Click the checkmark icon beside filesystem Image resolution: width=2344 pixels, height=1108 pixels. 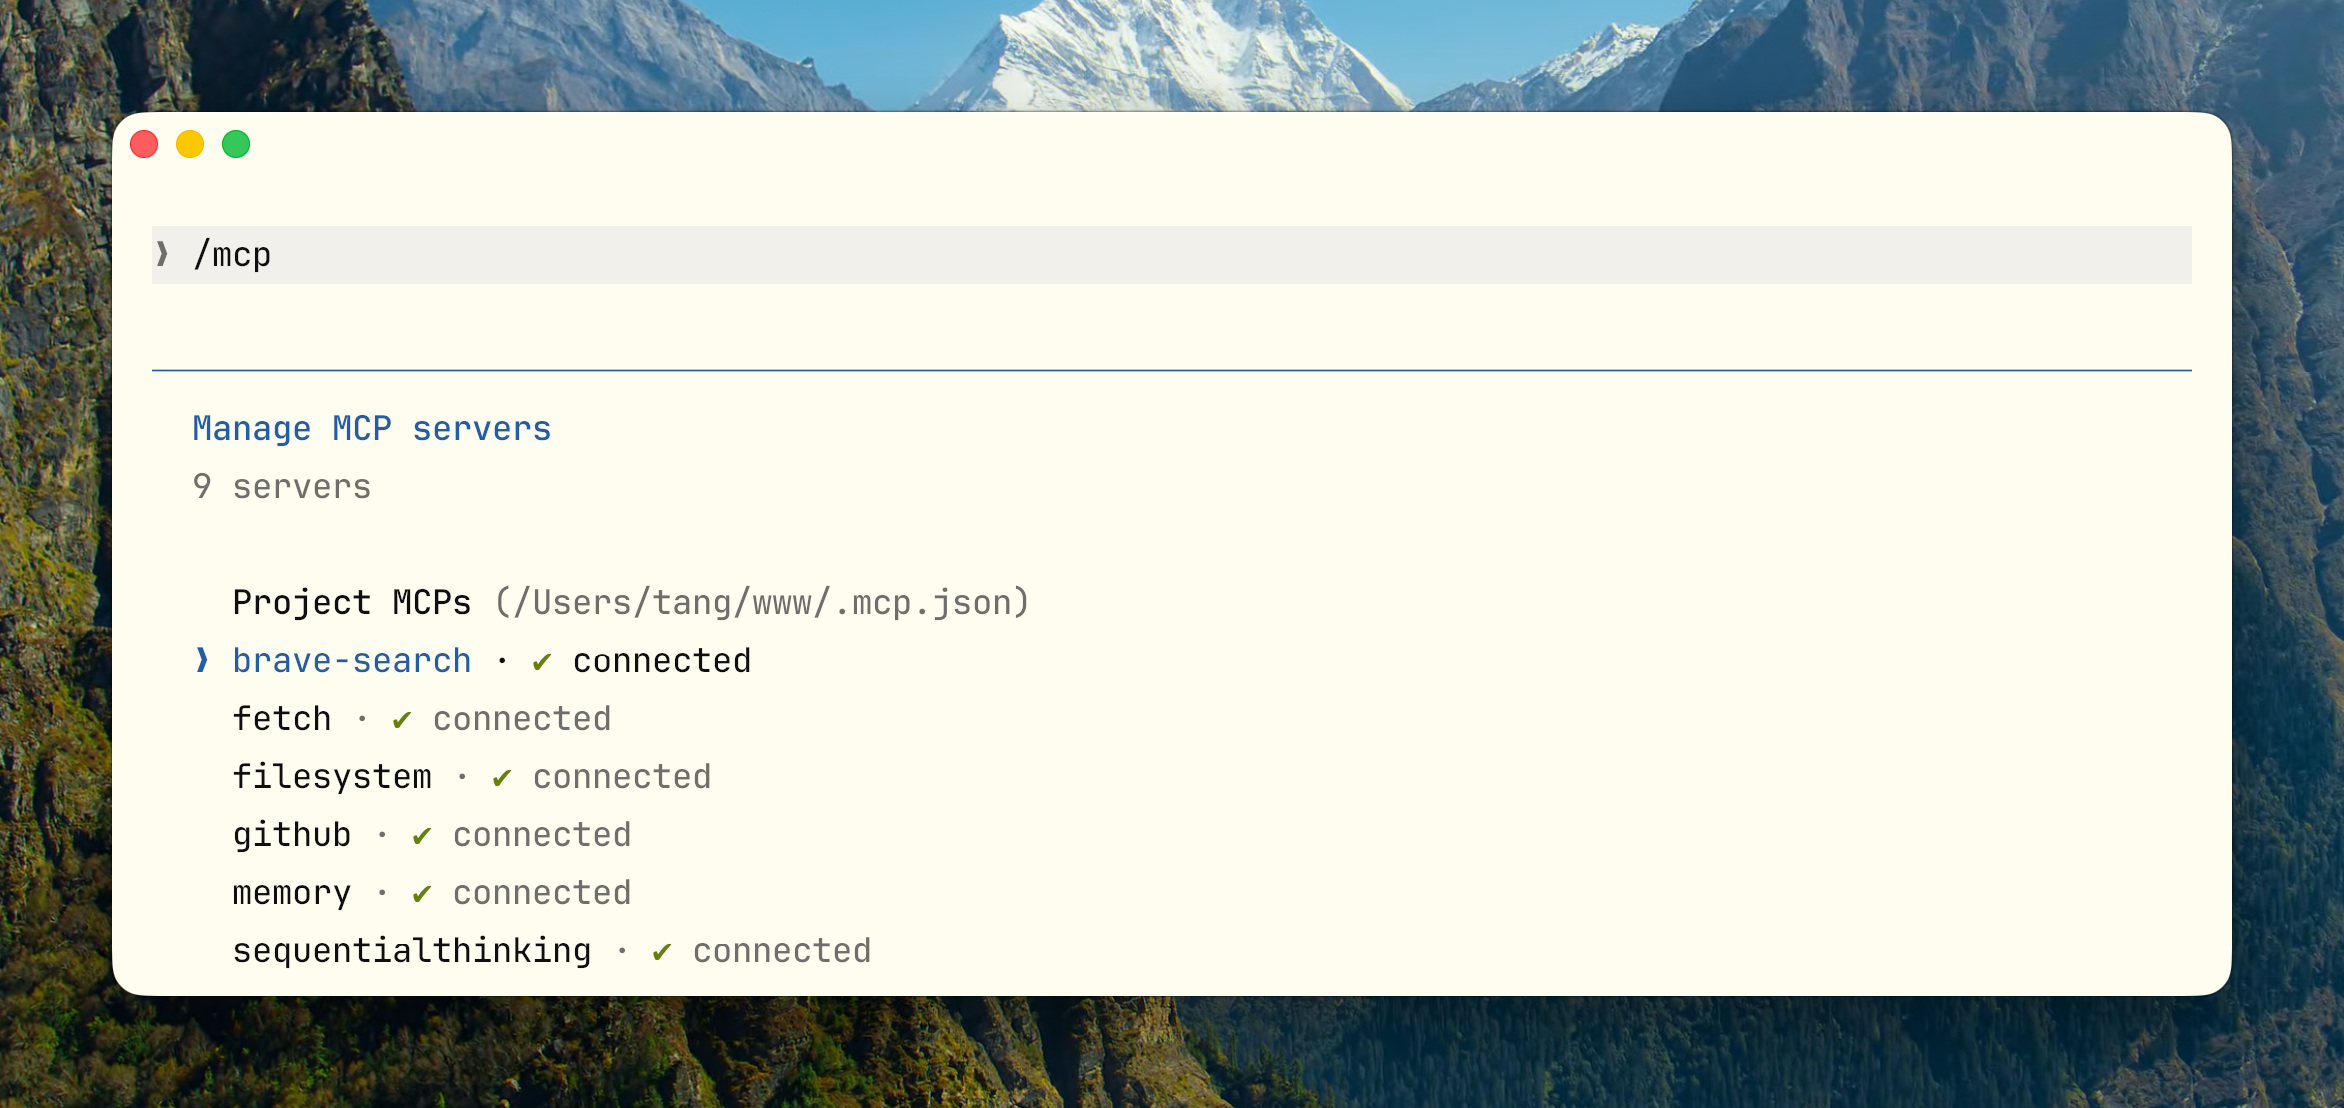pyautogui.click(x=502, y=778)
